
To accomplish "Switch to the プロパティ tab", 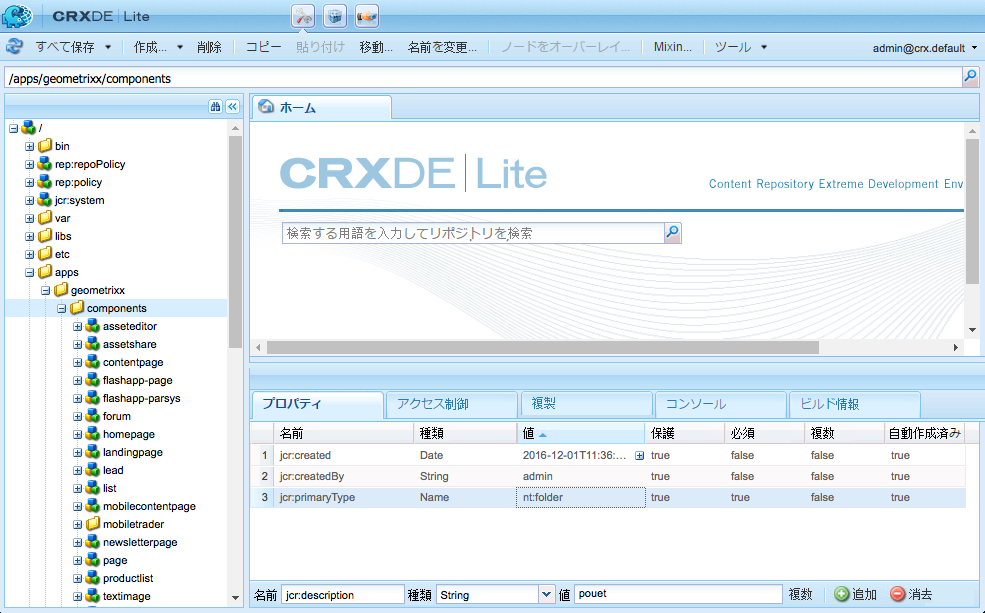I will click(x=317, y=404).
